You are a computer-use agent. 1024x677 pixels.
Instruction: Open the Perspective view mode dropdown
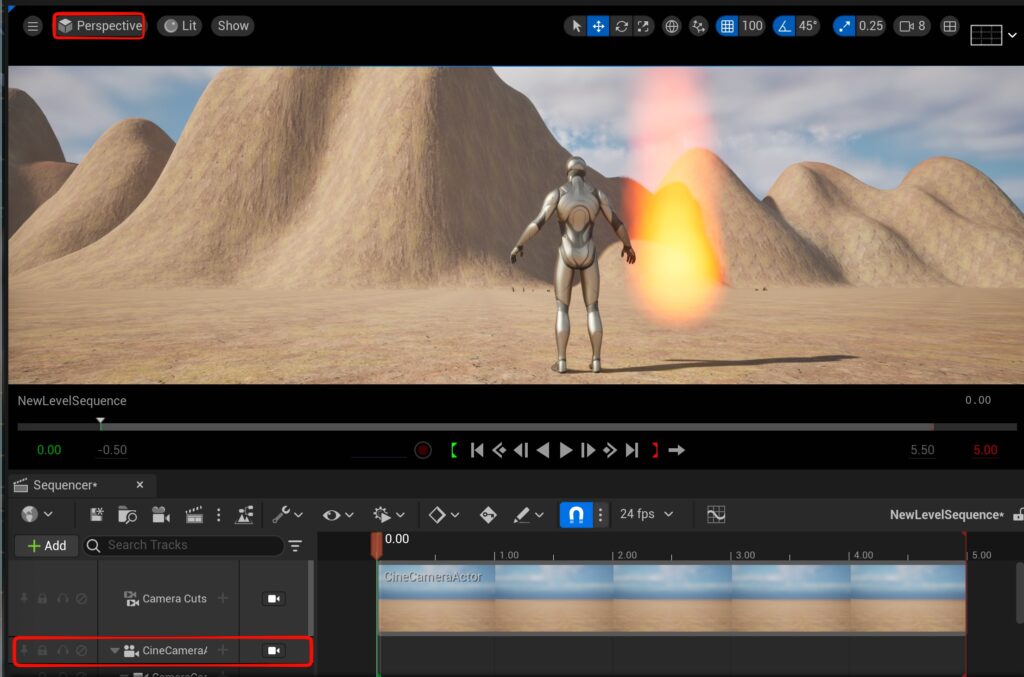tap(99, 26)
